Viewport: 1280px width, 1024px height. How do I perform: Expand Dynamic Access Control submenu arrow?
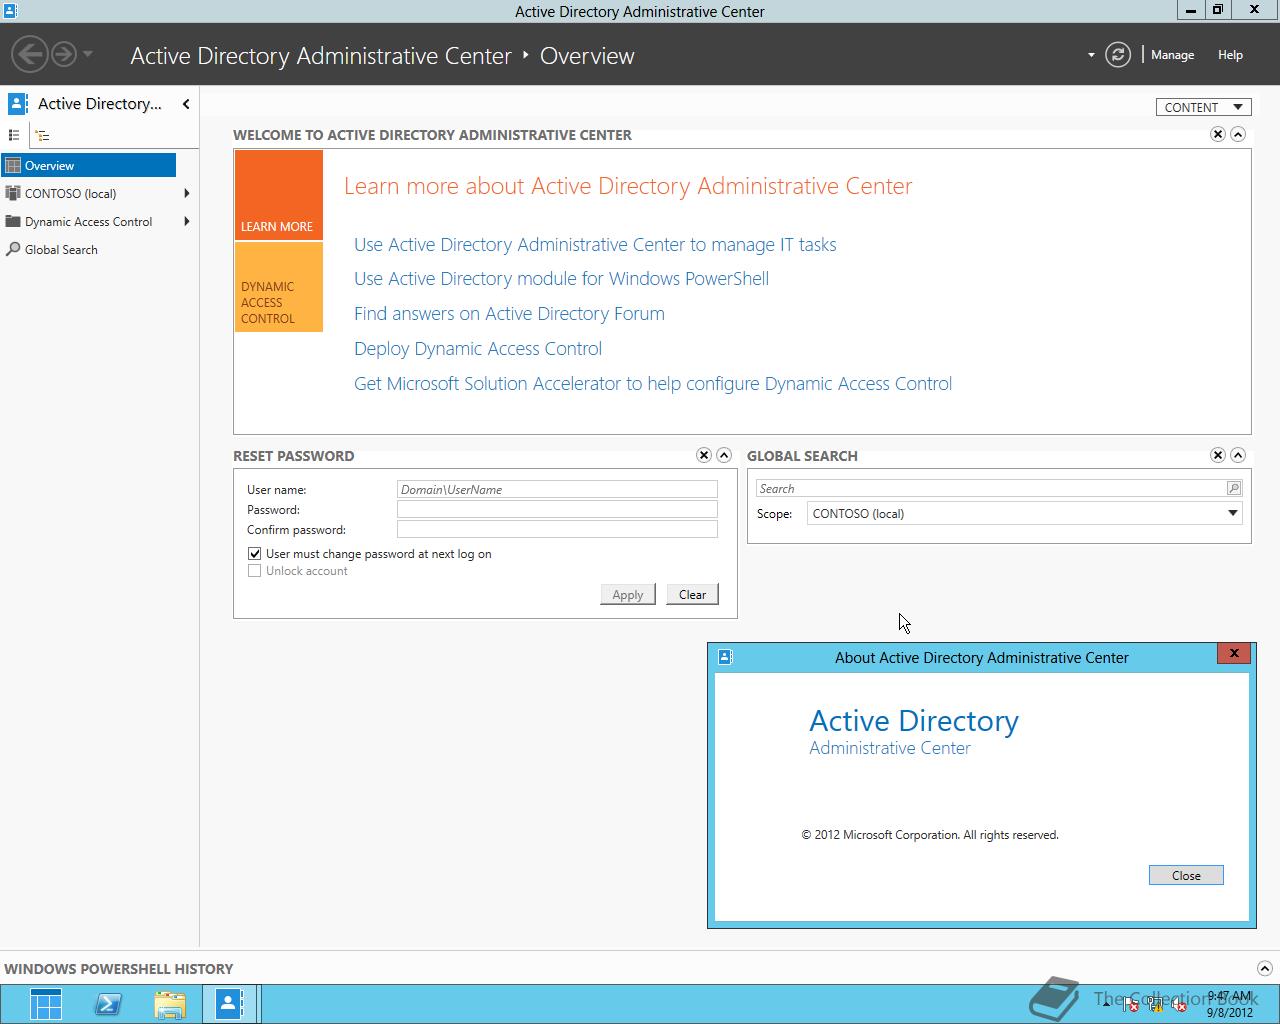tap(187, 222)
